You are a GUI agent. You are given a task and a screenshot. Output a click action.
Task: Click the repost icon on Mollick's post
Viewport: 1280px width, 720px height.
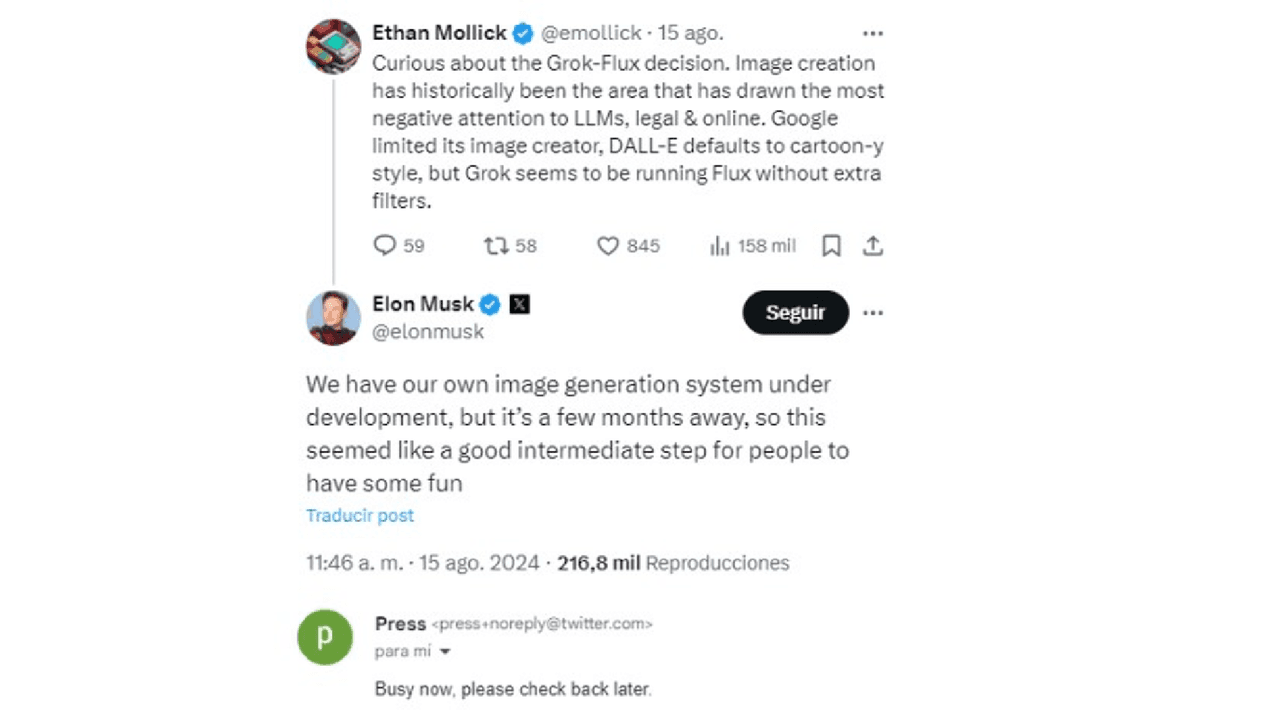point(496,245)
